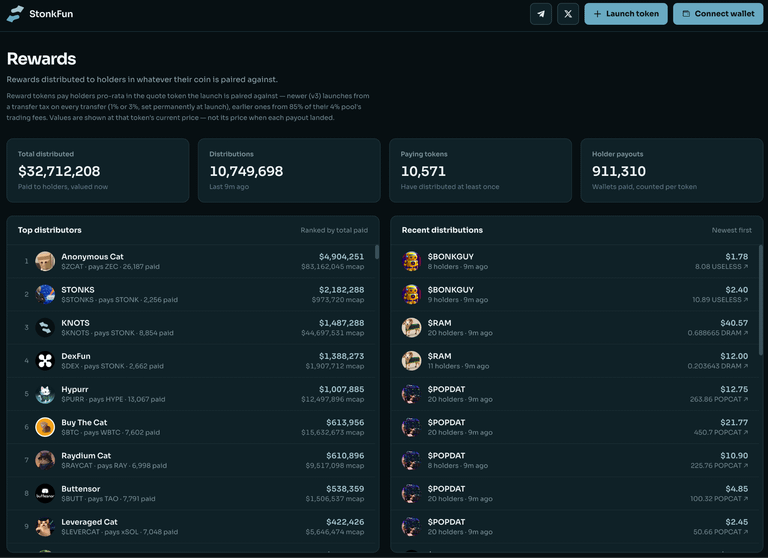
Task: Open the X social icon
Action: (568, 14)
